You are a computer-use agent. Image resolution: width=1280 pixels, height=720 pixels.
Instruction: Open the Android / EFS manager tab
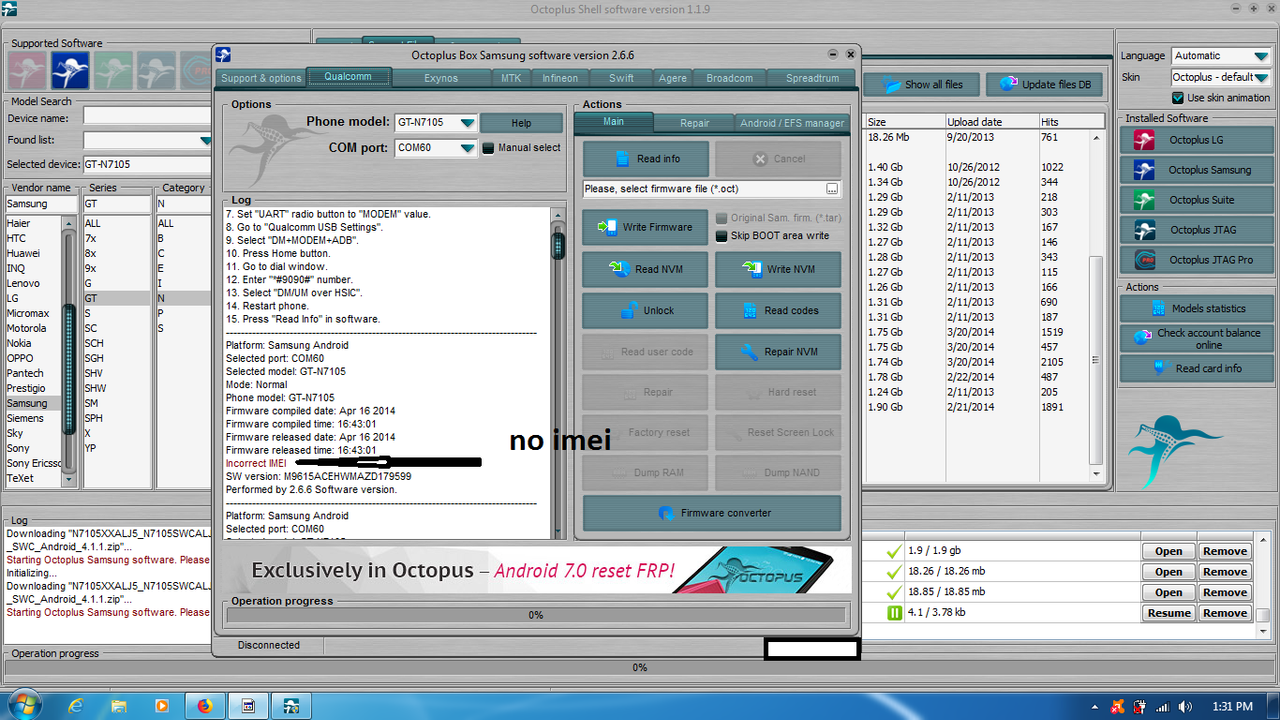pos(792,123)
